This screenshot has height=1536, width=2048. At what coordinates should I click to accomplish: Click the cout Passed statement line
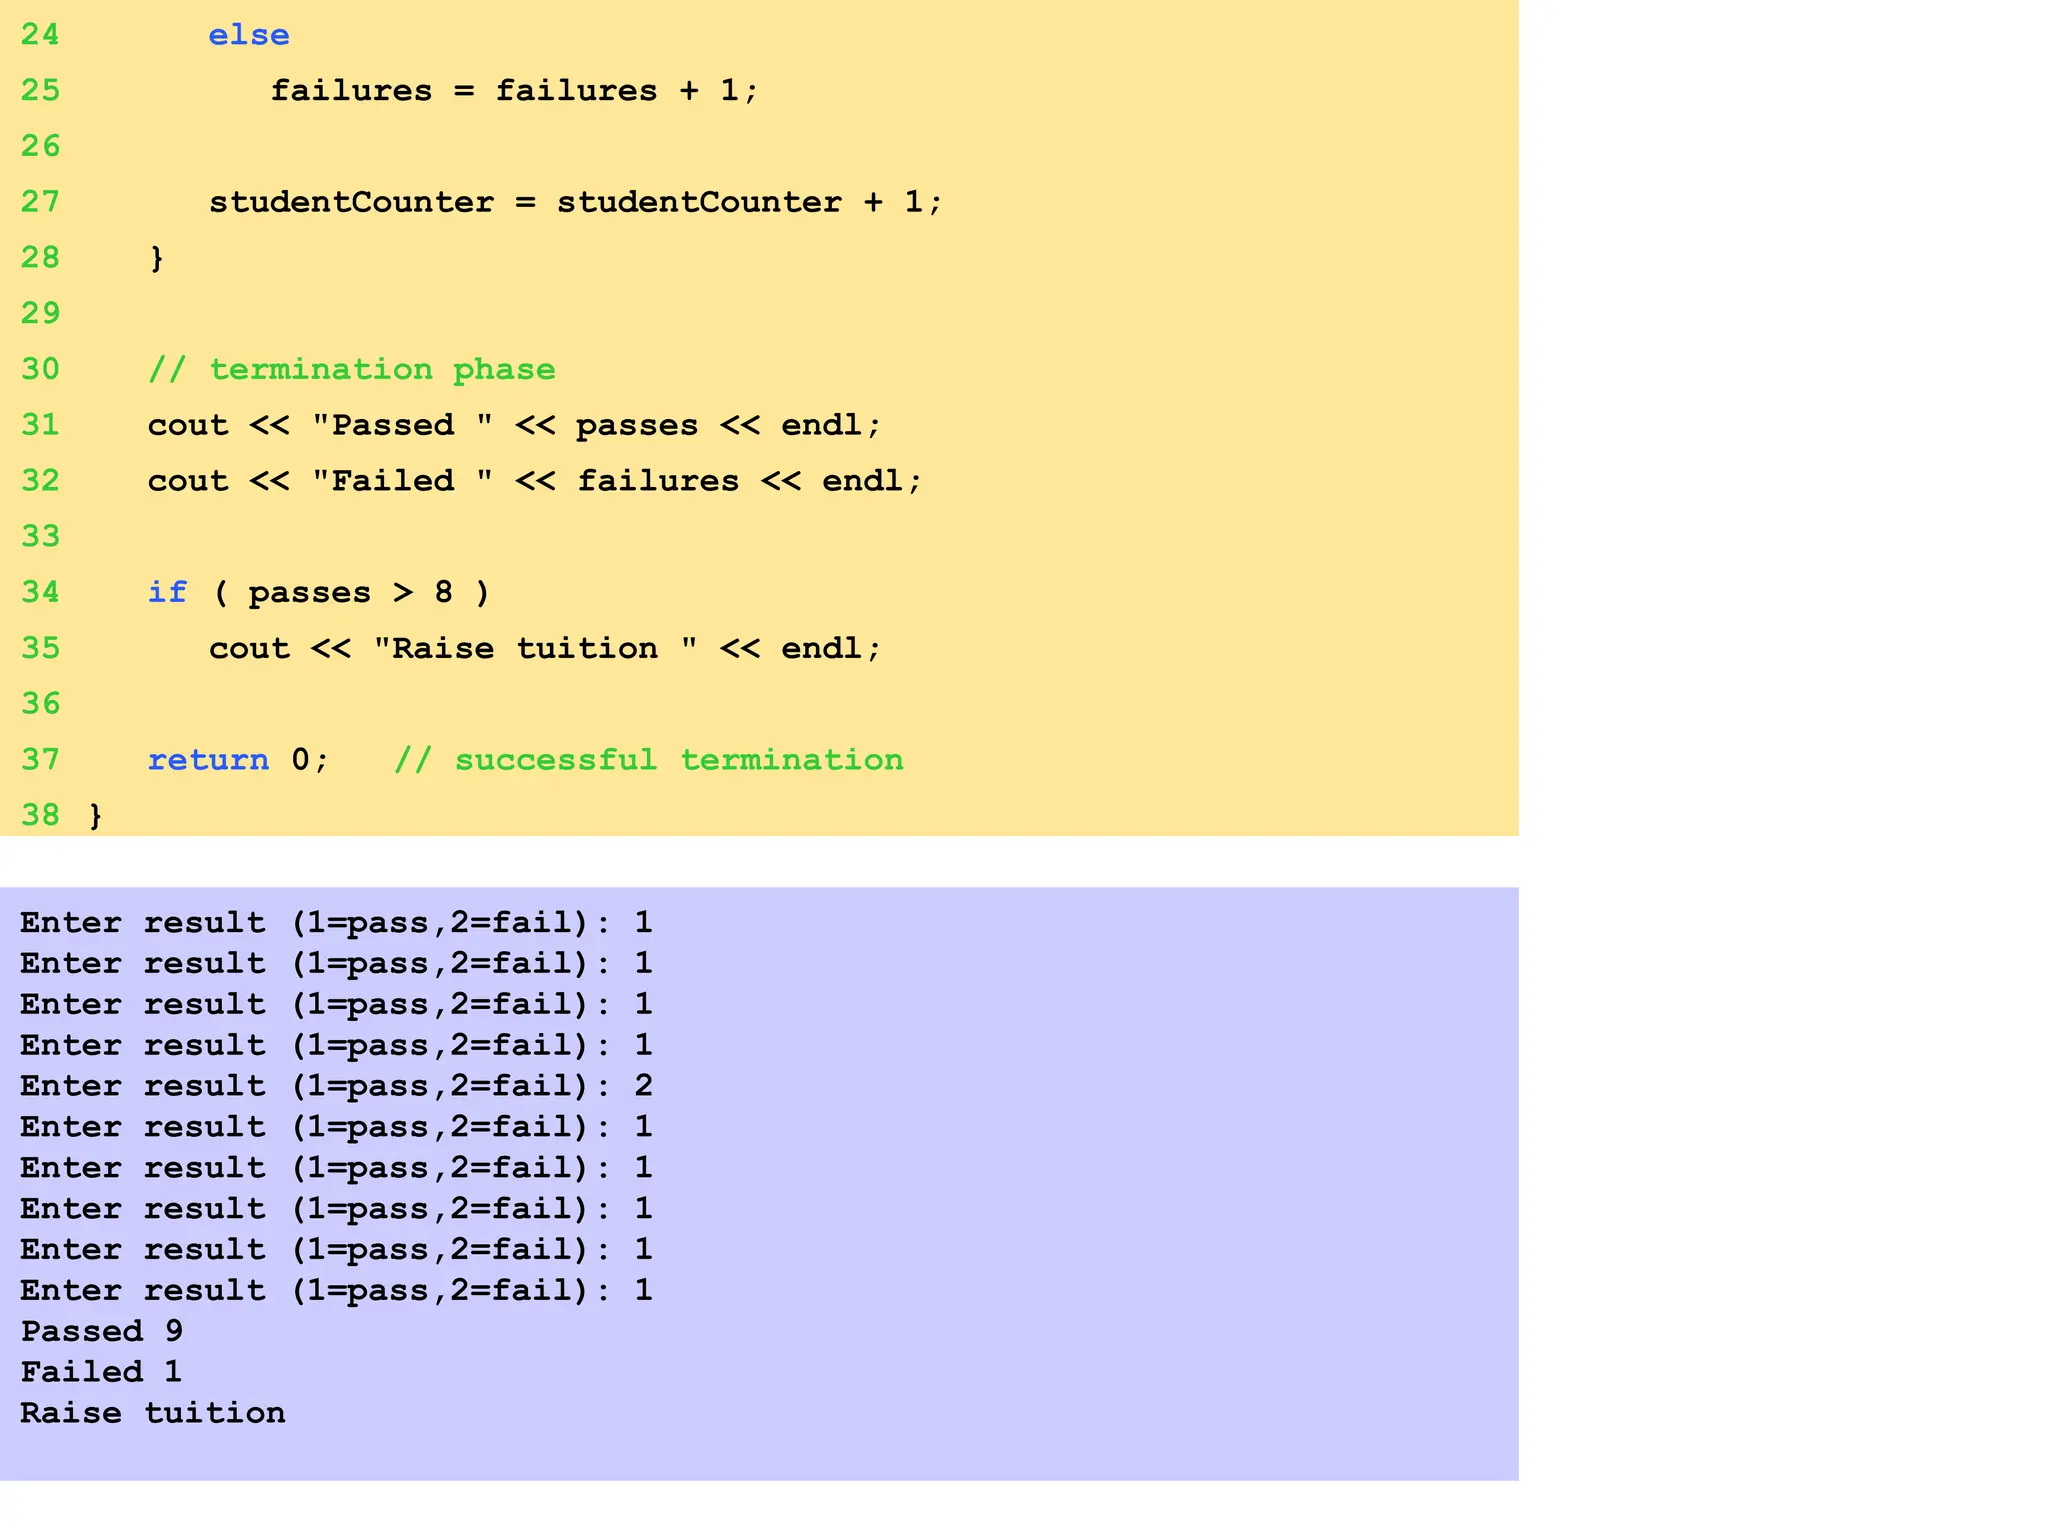click(x=514, y=425)
